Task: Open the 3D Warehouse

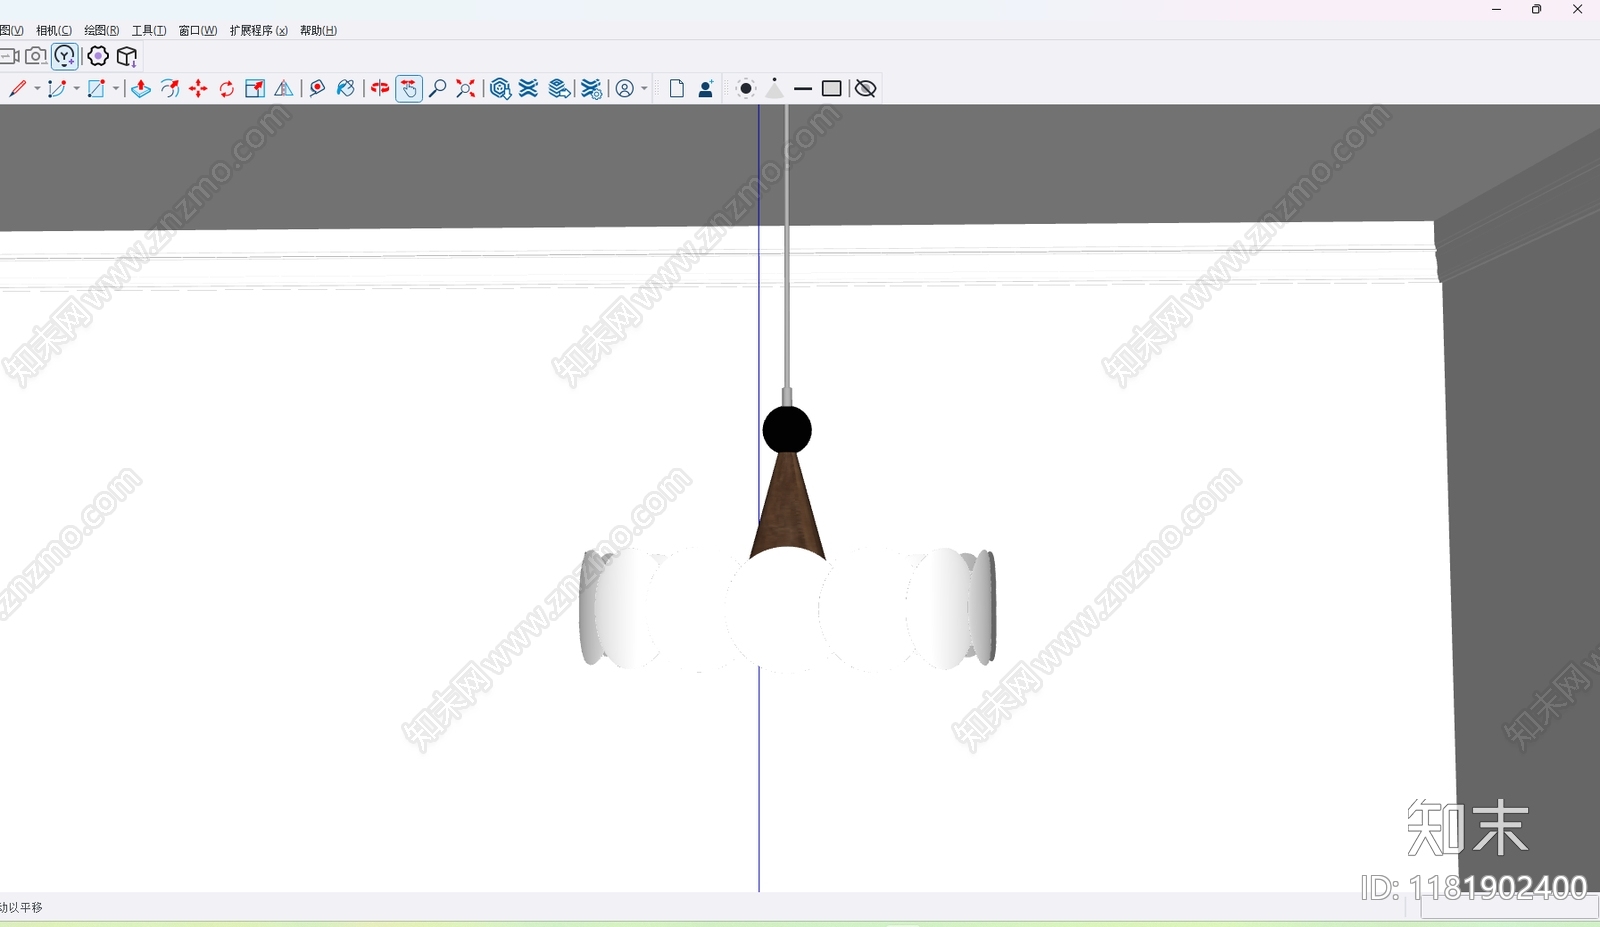Action: [501, 89]
